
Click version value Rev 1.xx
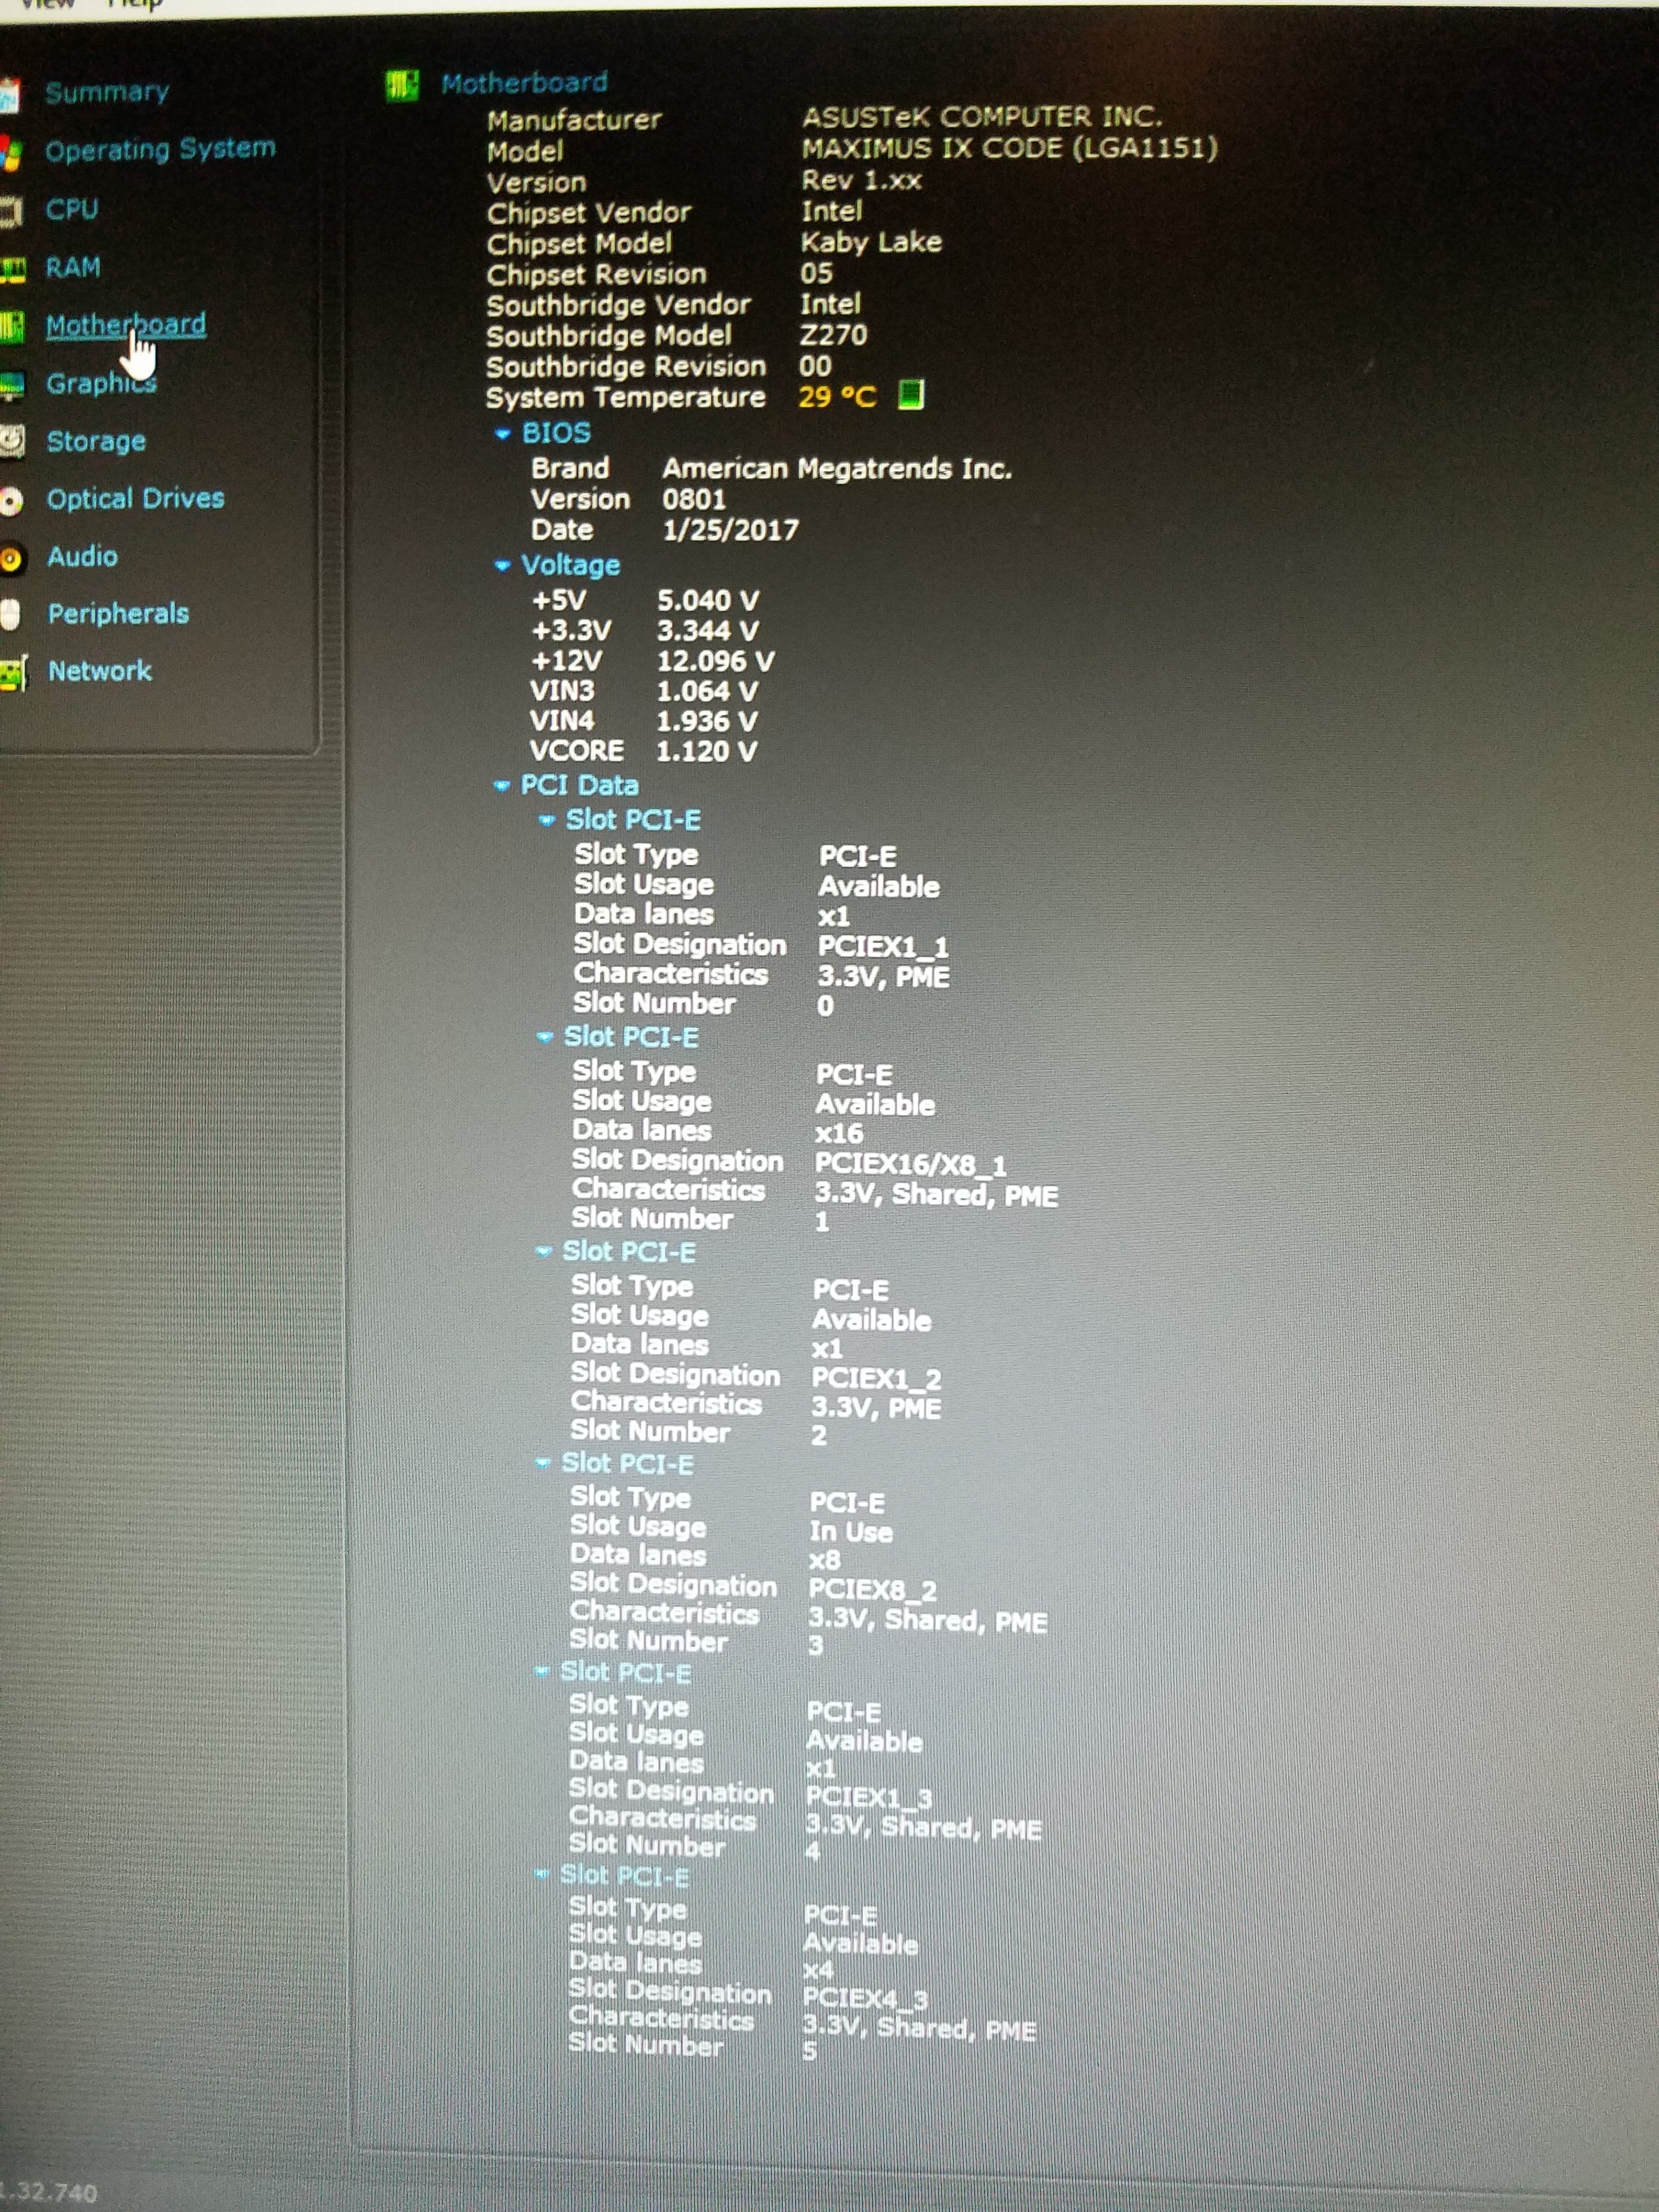click(x=861, y=180)
